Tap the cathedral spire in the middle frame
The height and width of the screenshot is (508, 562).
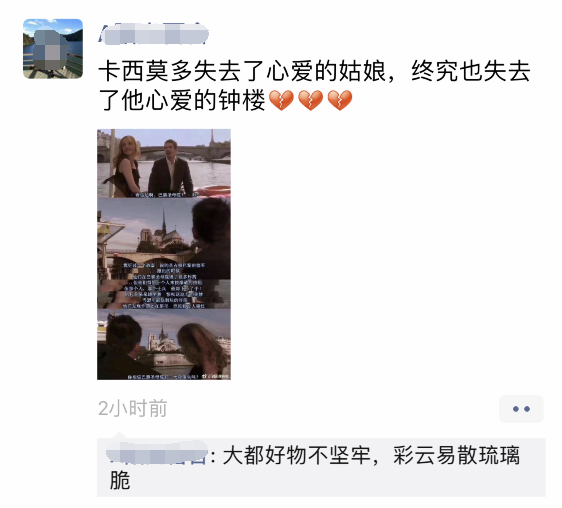click(x=164, y=219)
